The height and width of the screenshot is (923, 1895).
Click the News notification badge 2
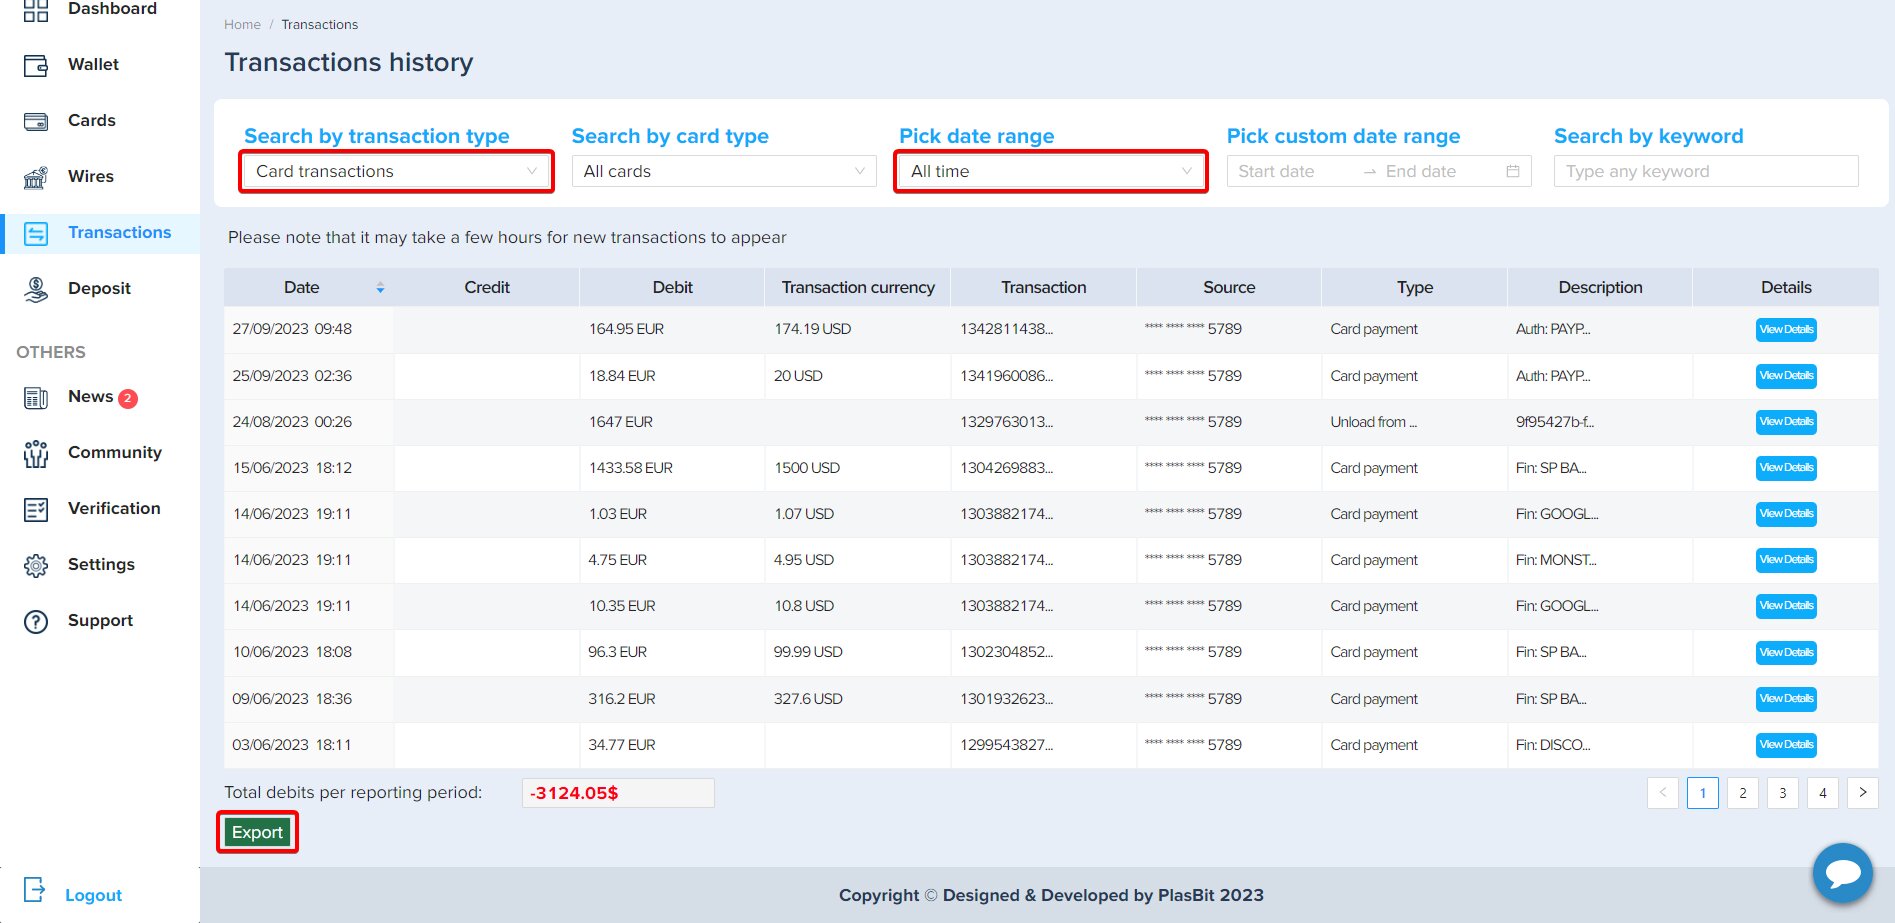(x=128, y=398)
